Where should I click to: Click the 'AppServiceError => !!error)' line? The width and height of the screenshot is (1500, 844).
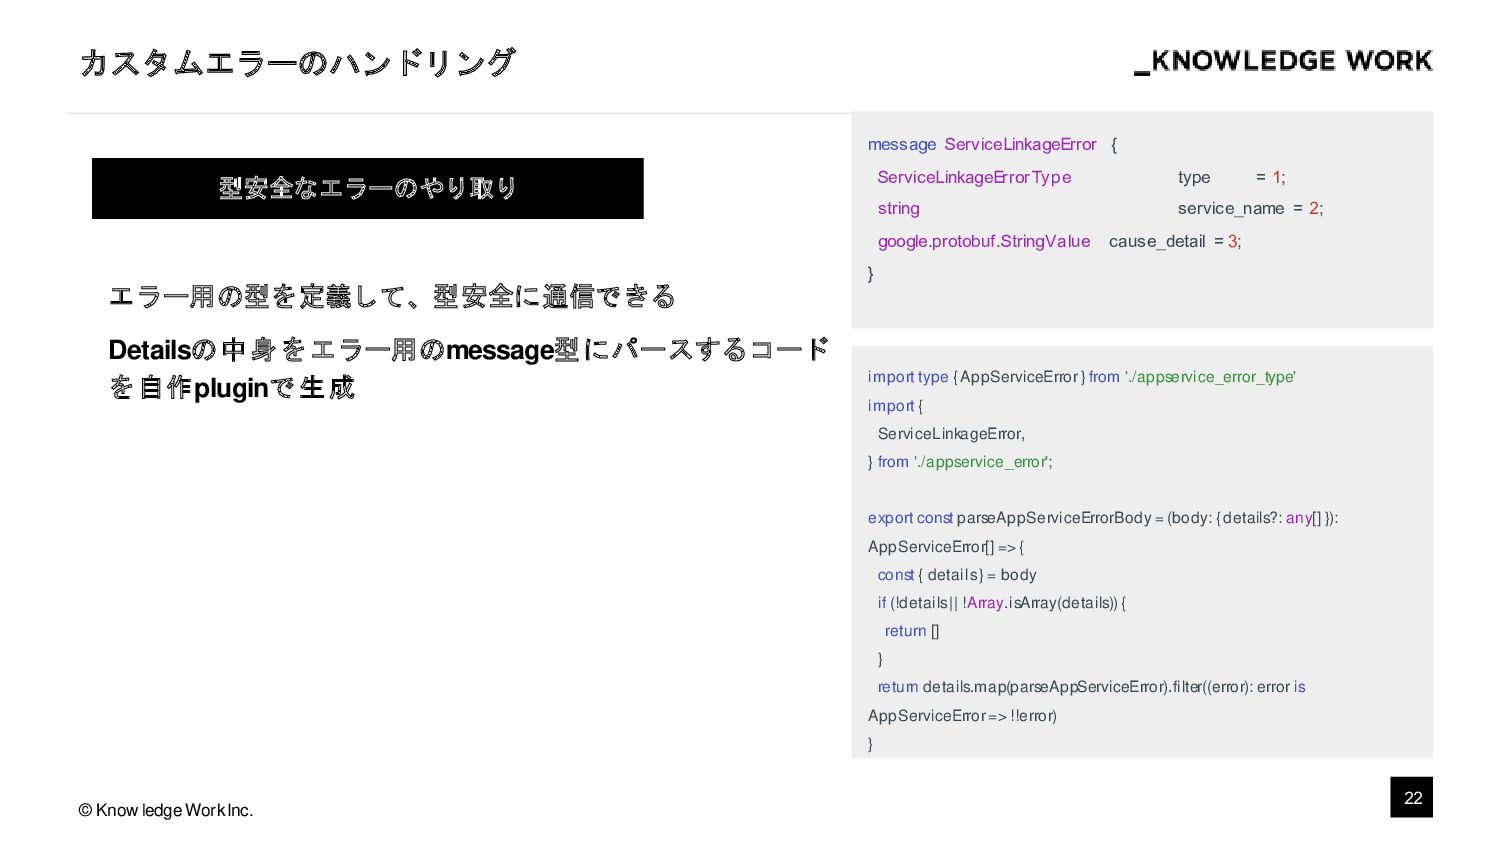(962, 716)
